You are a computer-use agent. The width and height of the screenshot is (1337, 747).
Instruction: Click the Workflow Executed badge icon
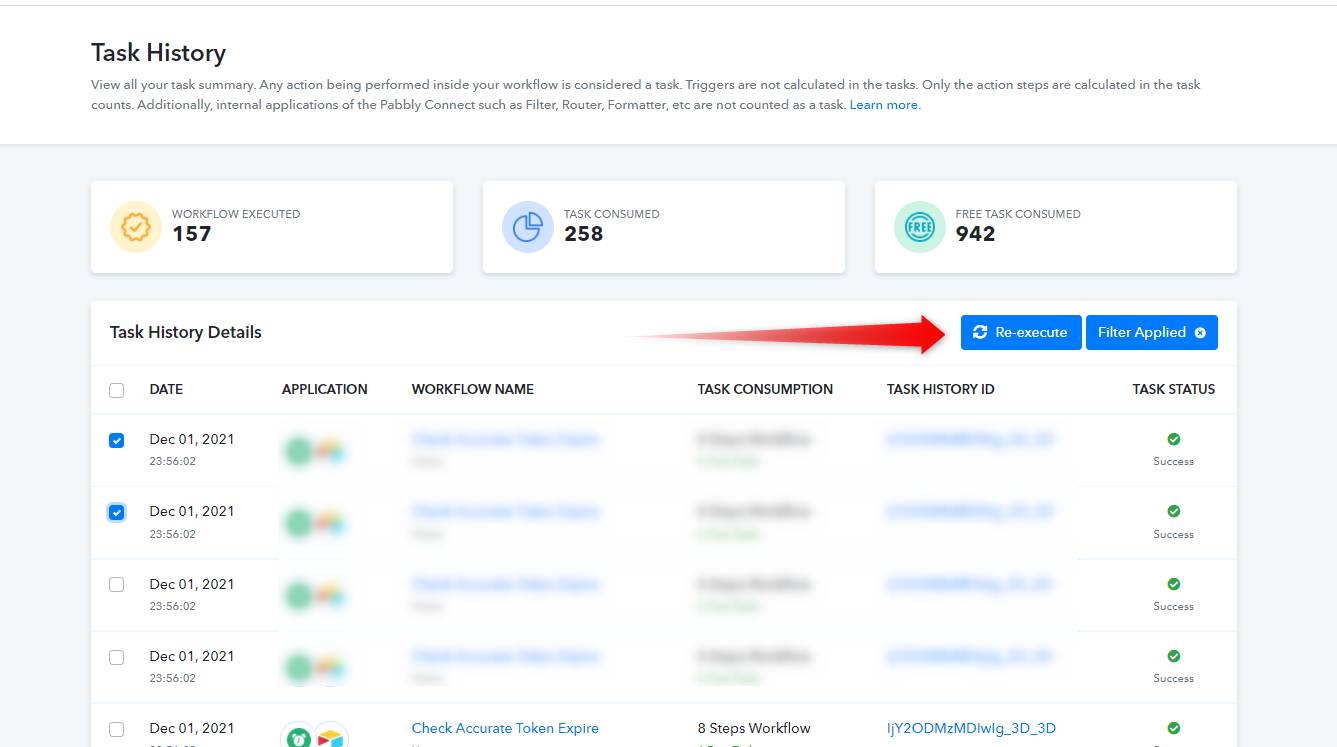coord(136,227)
